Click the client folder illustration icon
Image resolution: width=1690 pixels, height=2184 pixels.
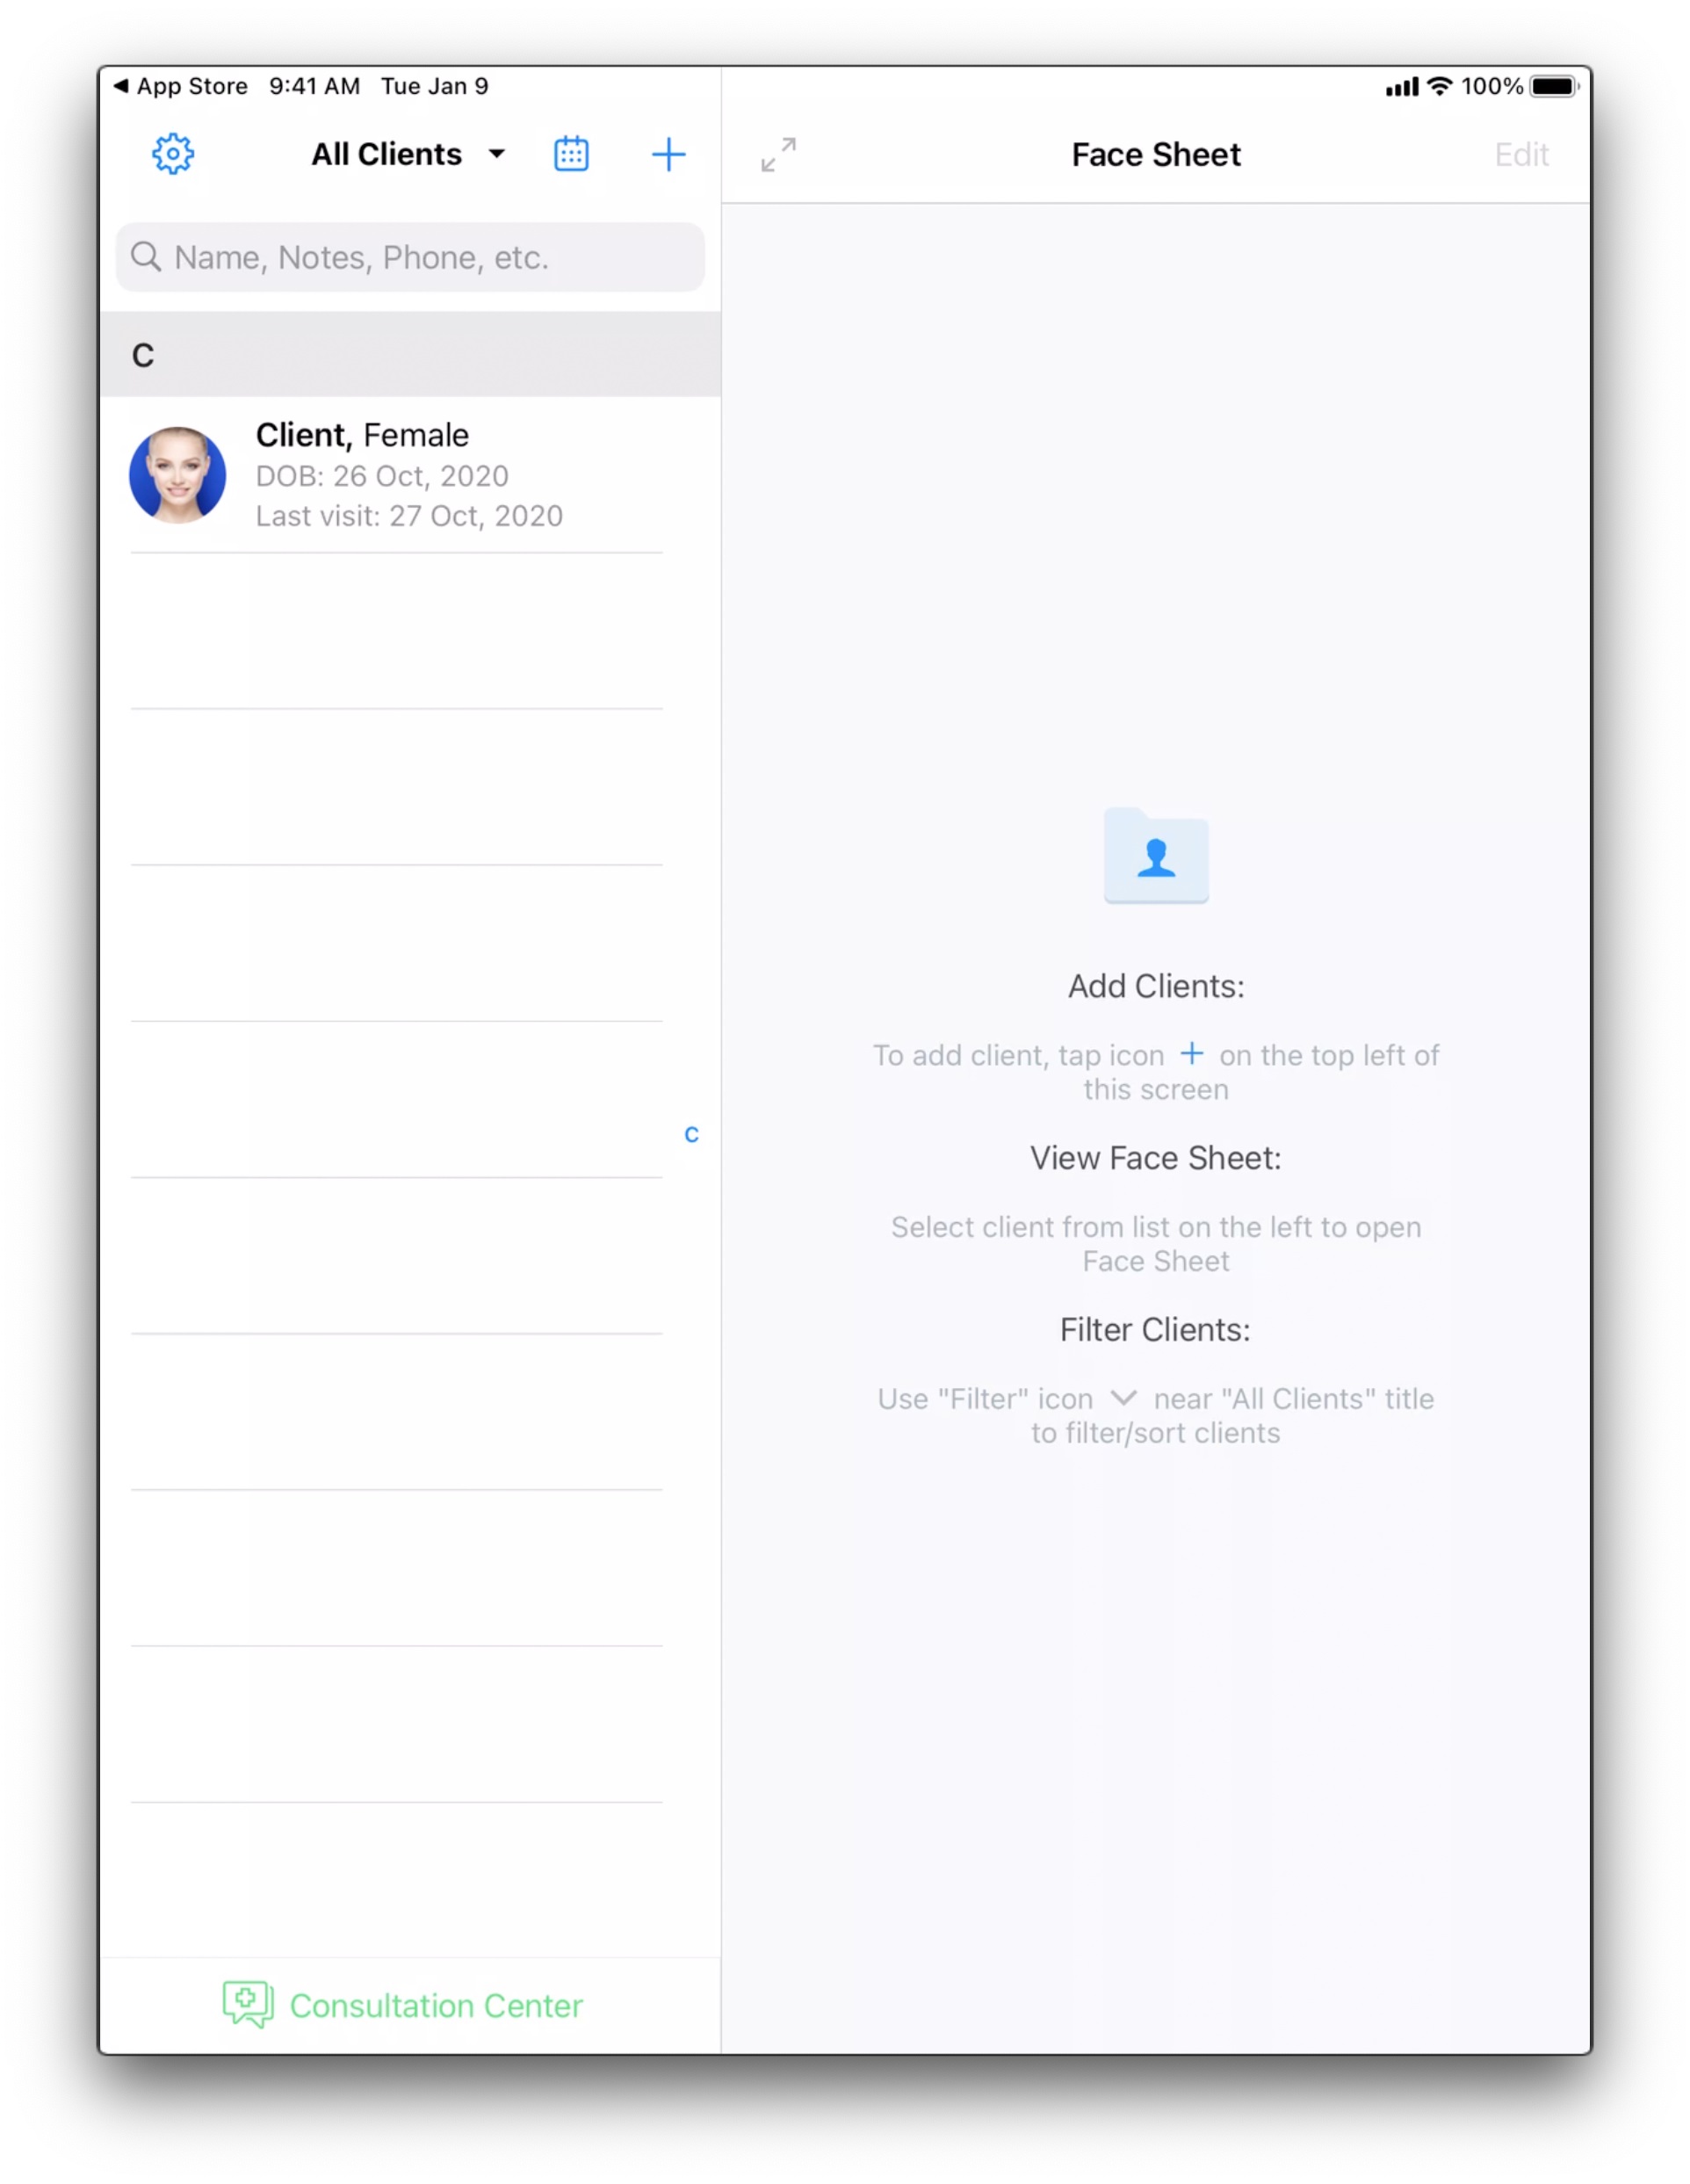pos(1156,855)
